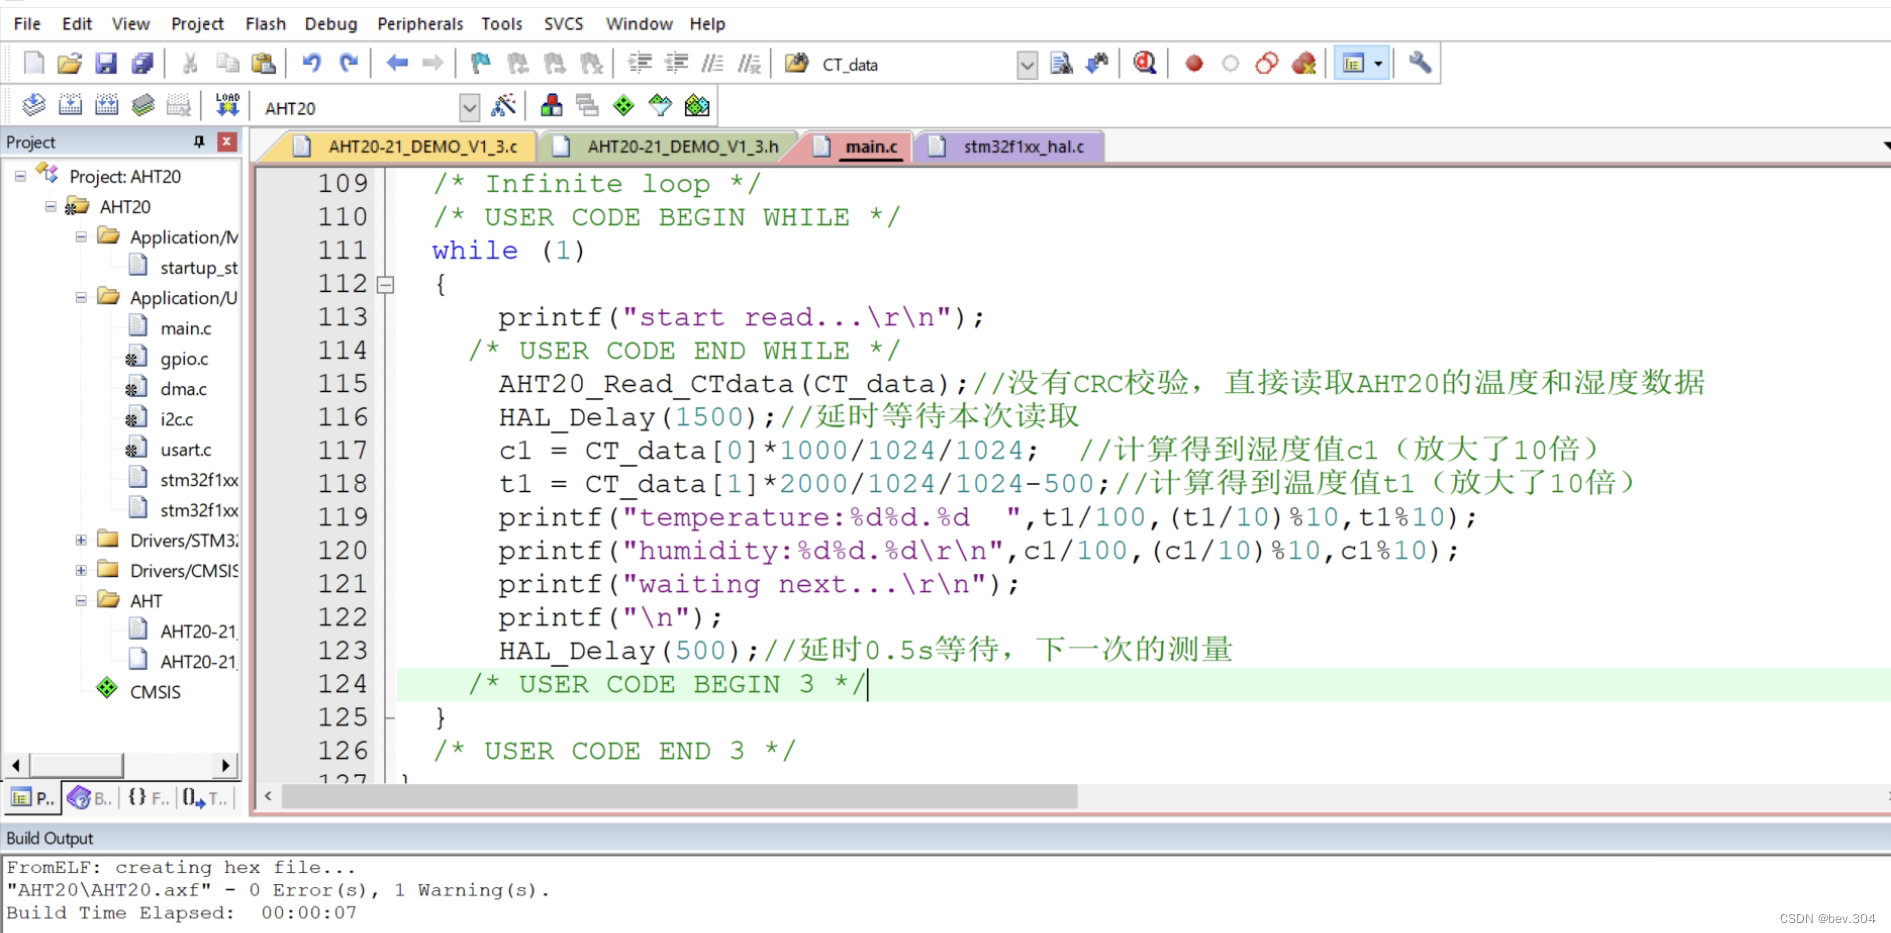1891x933 pixels.
Task: Build target files icon
Action: [x=70, y=105]
